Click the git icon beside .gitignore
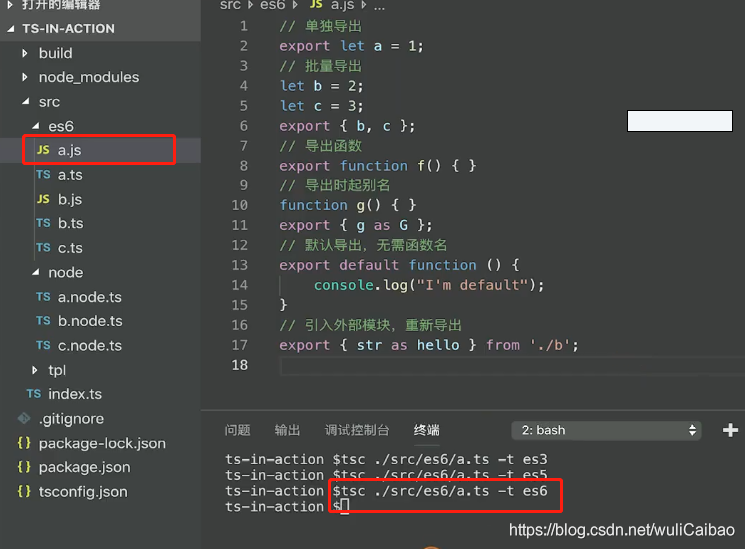Image resolution: width=745 pixels, height=549 pixels. click(x=24, y=418)
